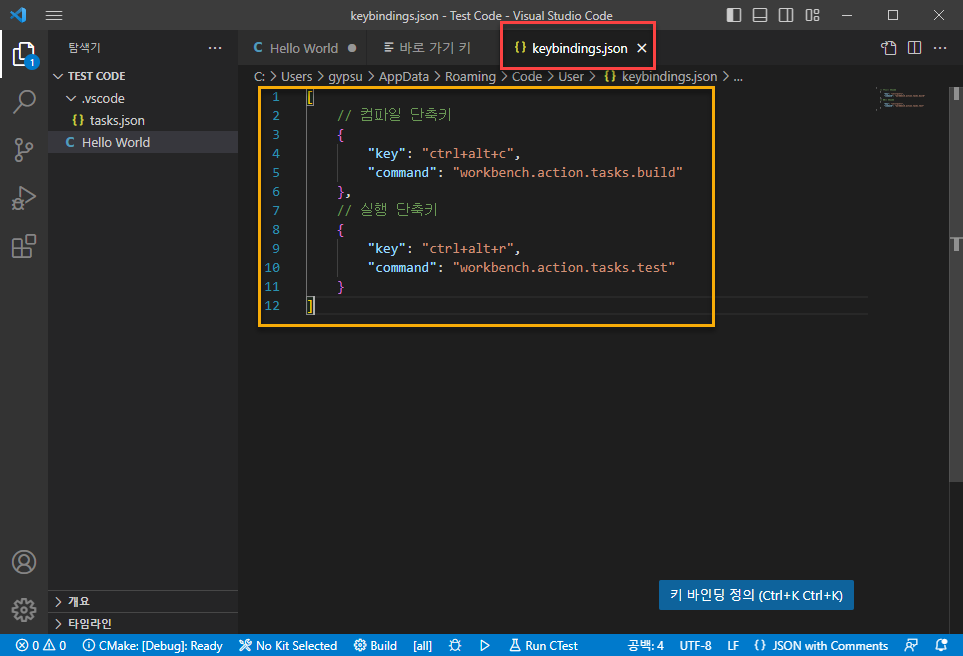Viewport: 963px width, 656px height.
Task: Open the Customize Layout icon
Action: point(813,15)
